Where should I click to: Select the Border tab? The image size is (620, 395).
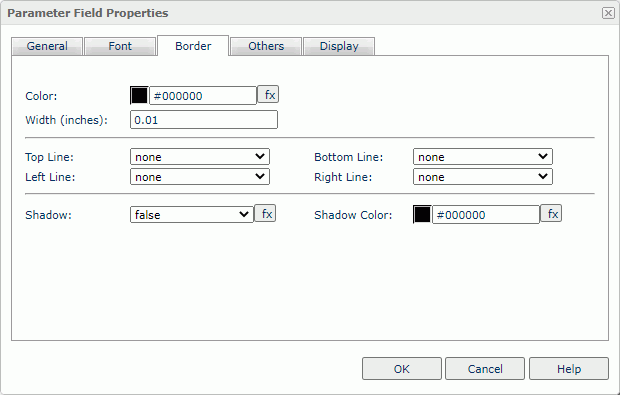[193, 46]
